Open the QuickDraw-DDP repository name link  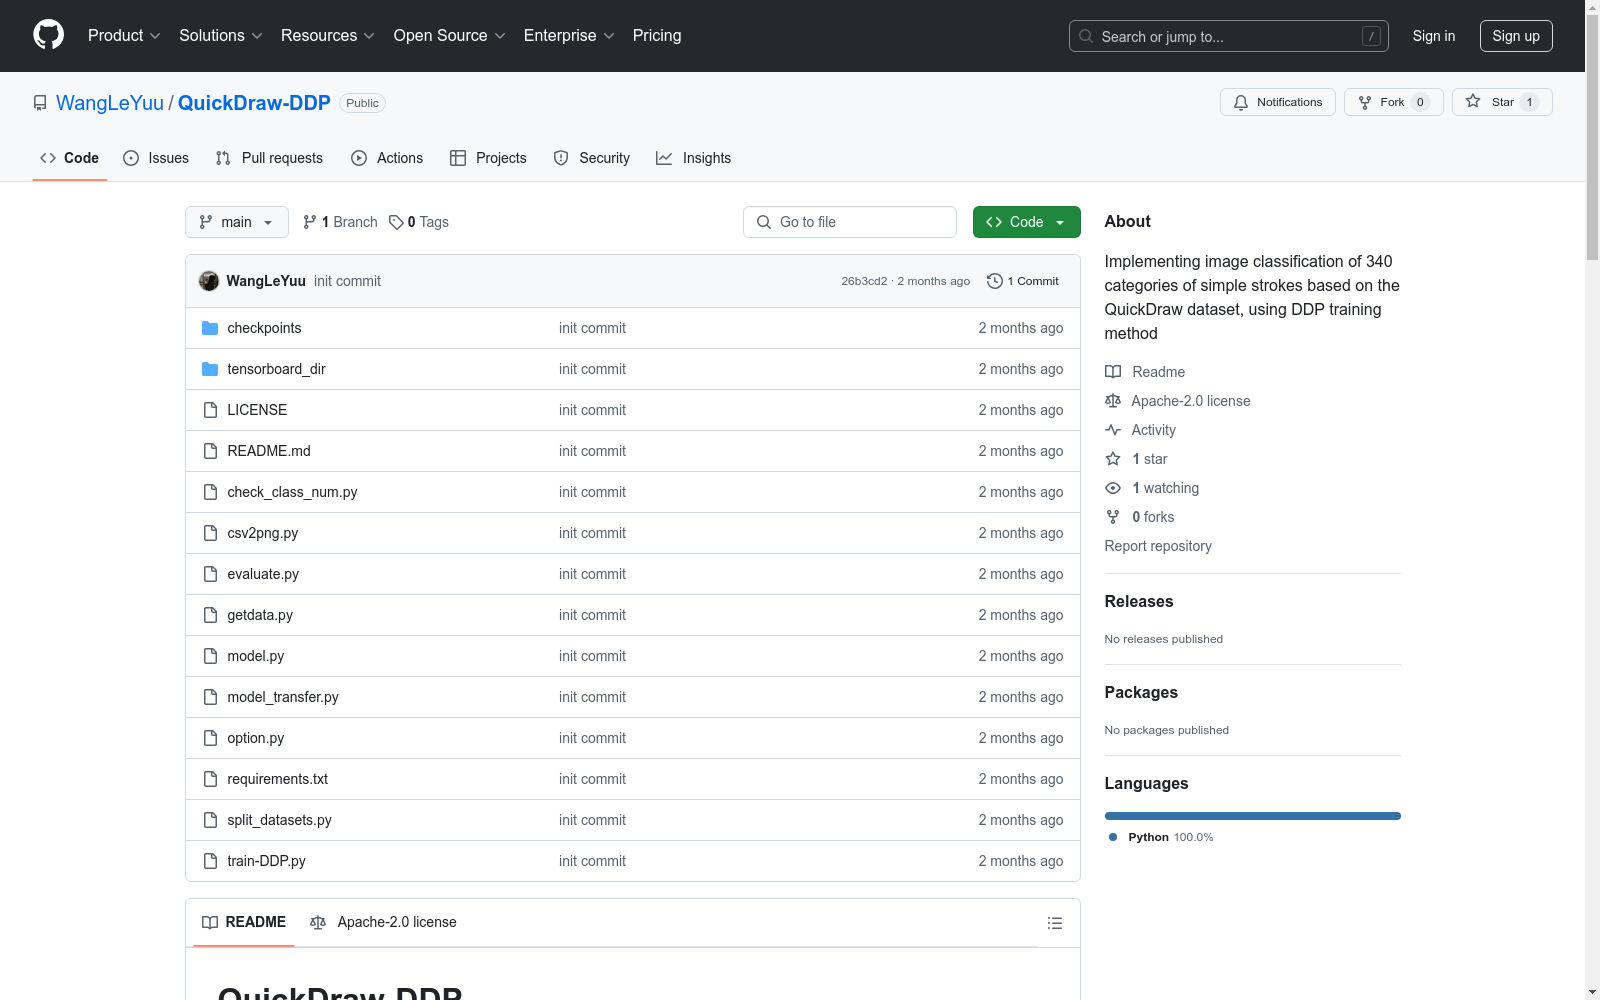[x=254, y=103]
